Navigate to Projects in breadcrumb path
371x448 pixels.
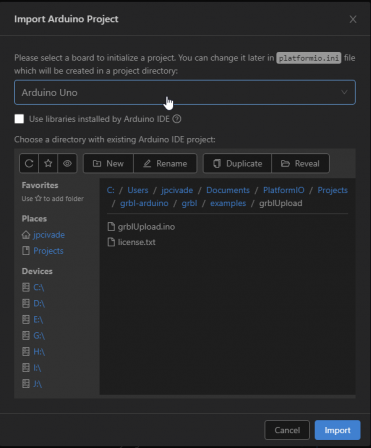[x=332, y=190]
